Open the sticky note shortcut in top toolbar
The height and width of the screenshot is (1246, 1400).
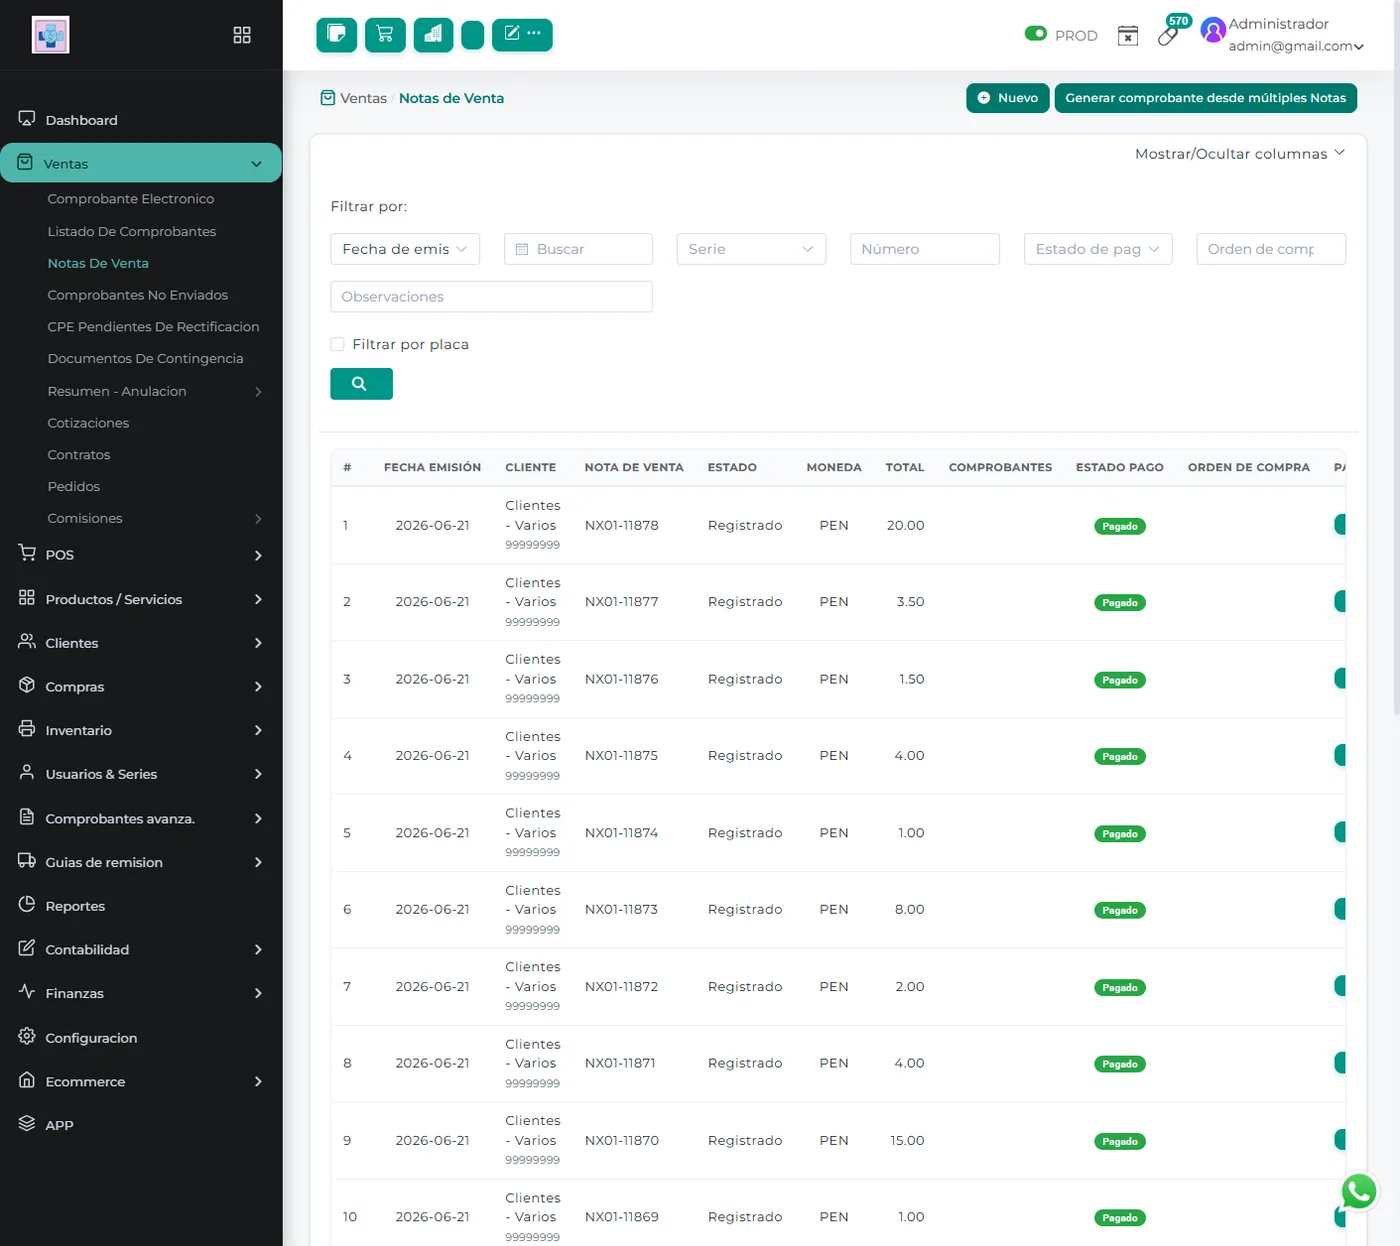pyautogui.click(x=337, y=35)
